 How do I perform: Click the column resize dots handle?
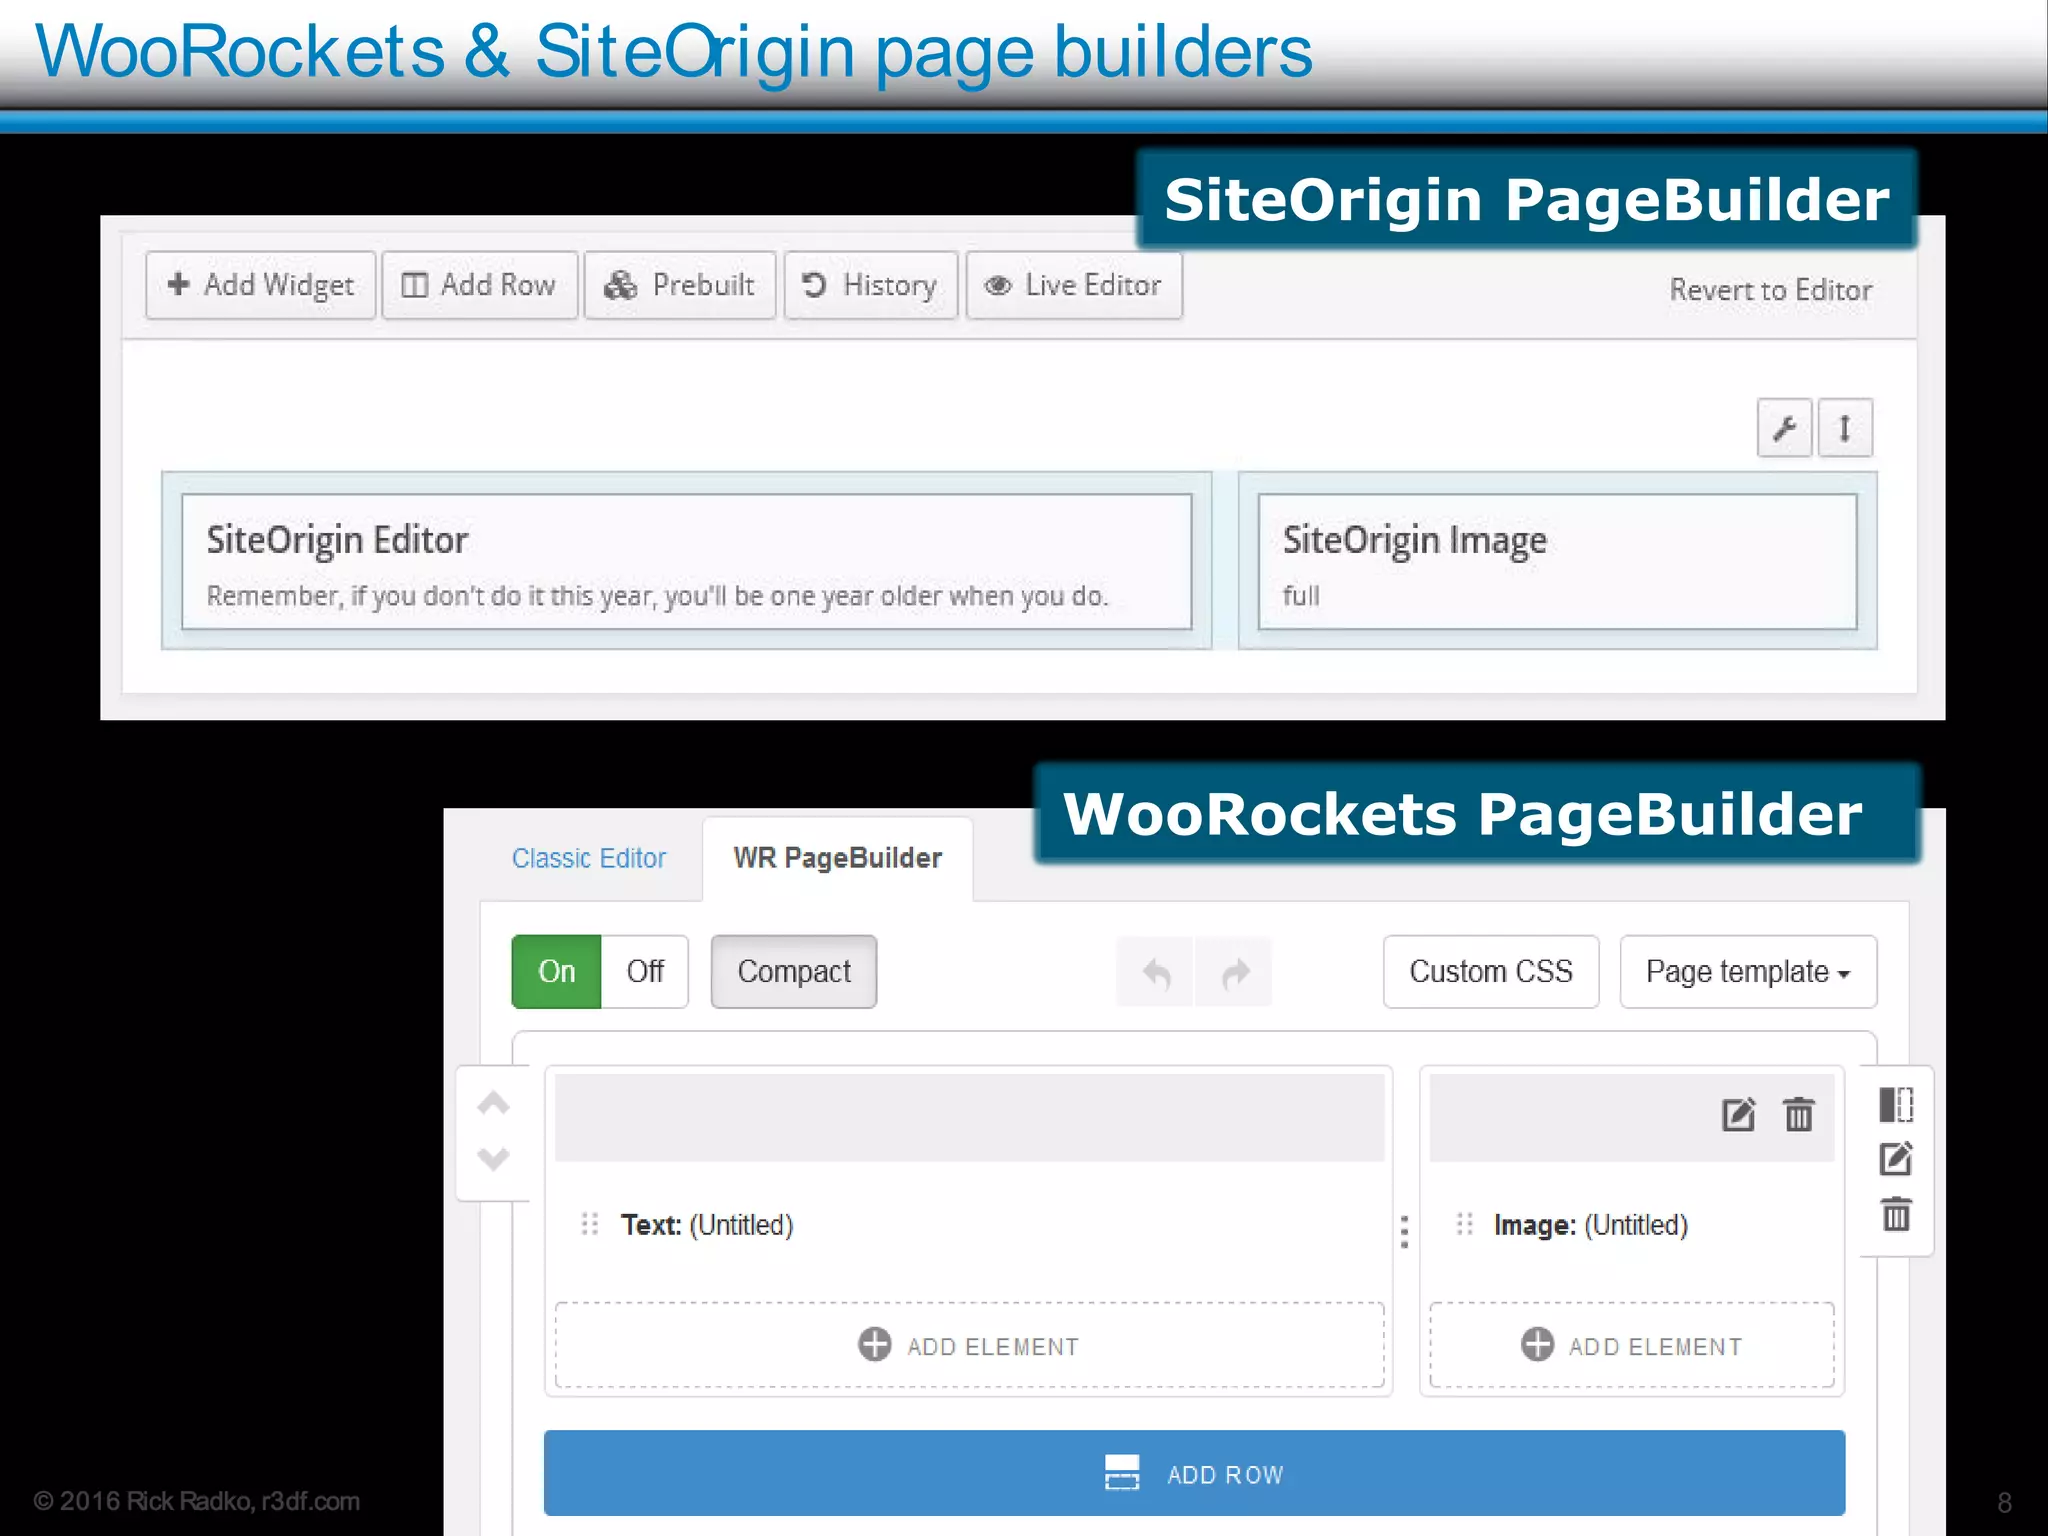coord(1405,1232)
